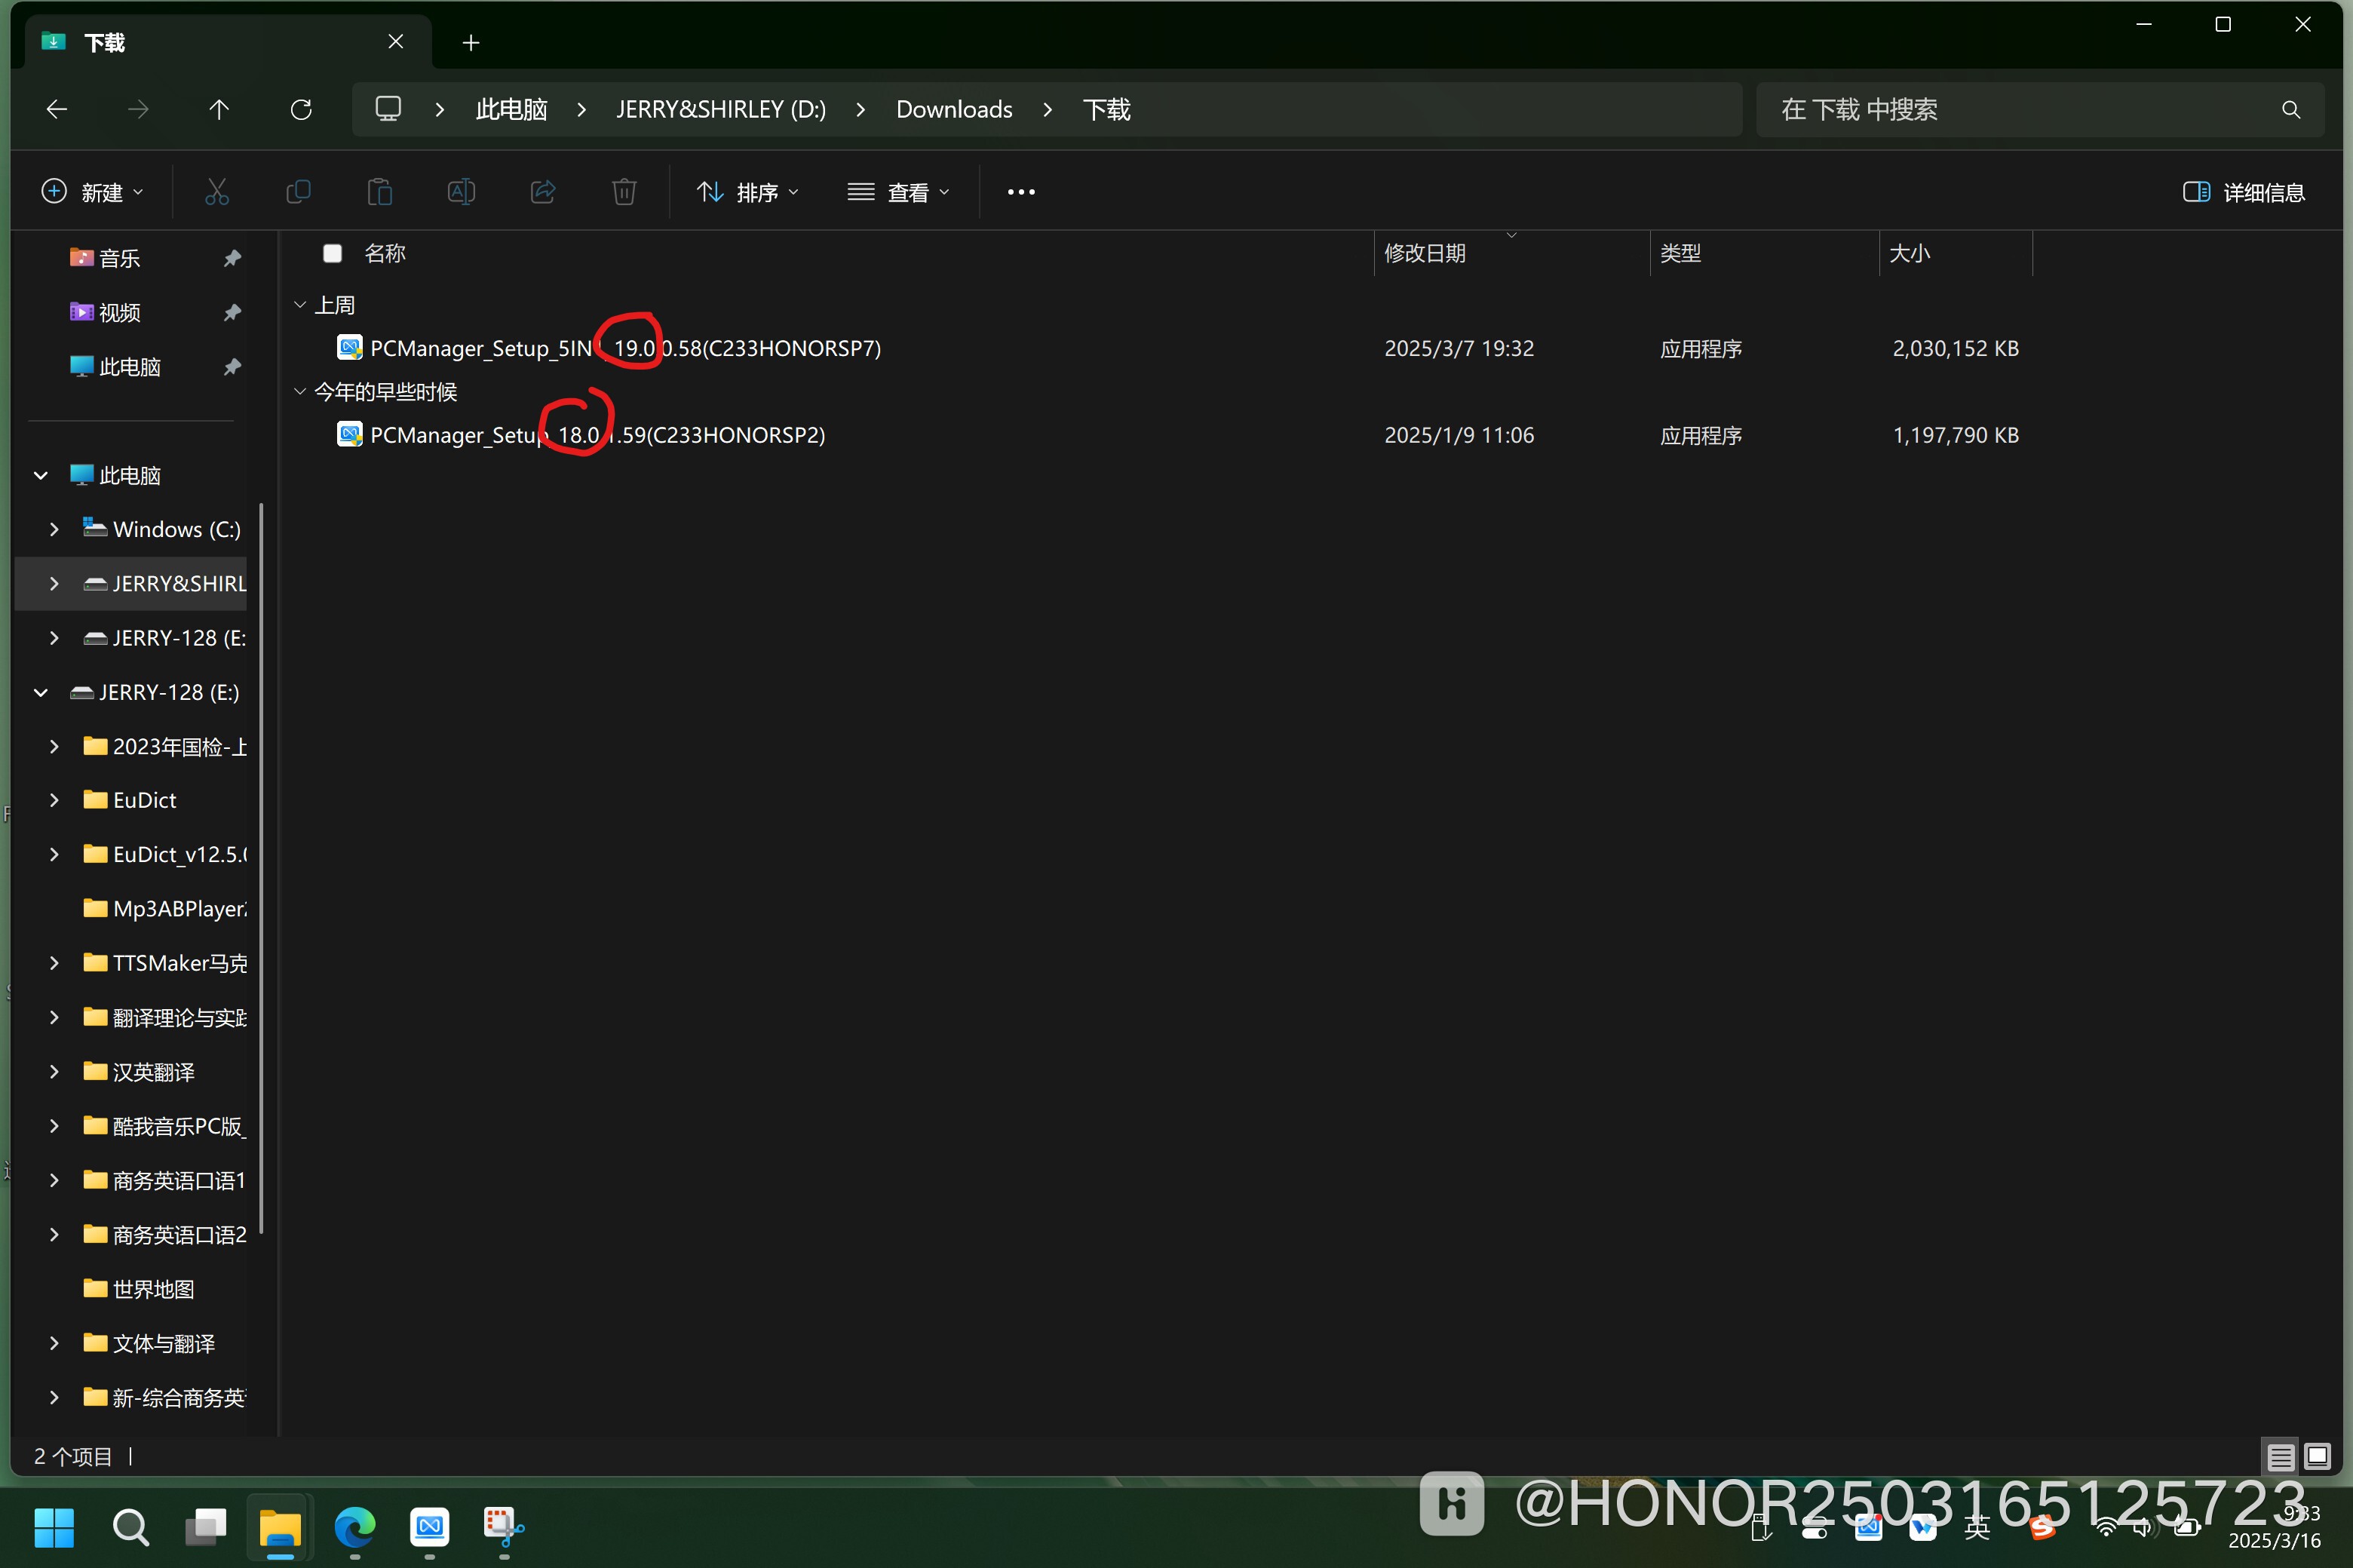Click the 2,030,152 KB size cell

[x=1955, y=348]
